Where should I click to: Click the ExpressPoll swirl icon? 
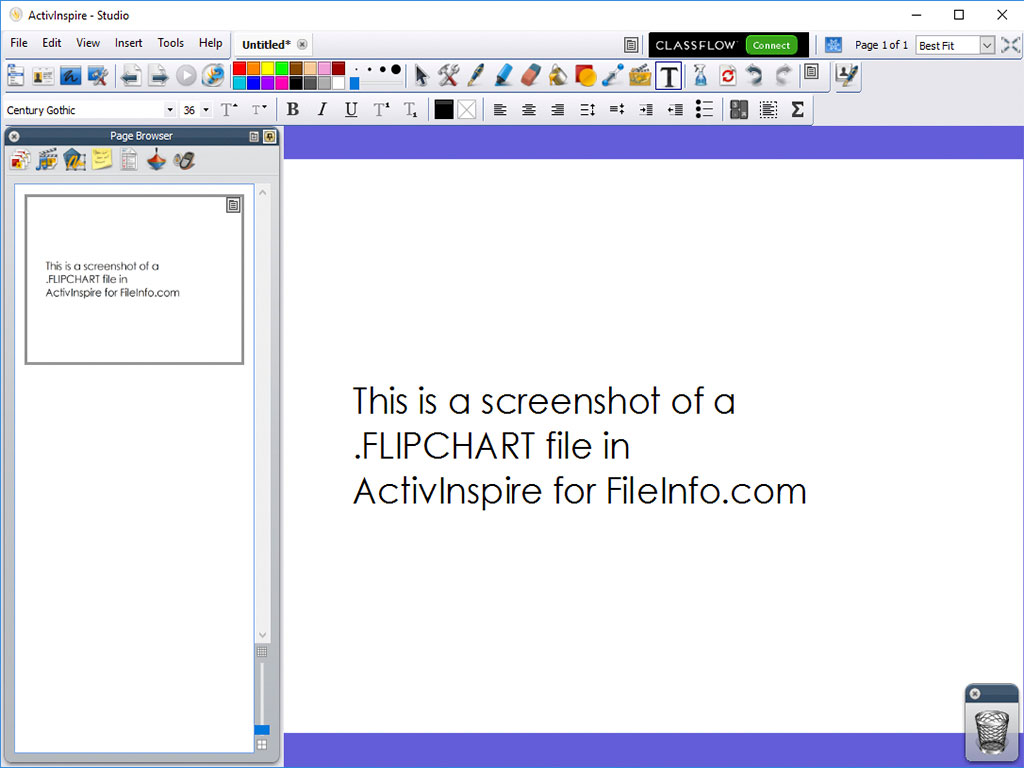pos(213,76)
